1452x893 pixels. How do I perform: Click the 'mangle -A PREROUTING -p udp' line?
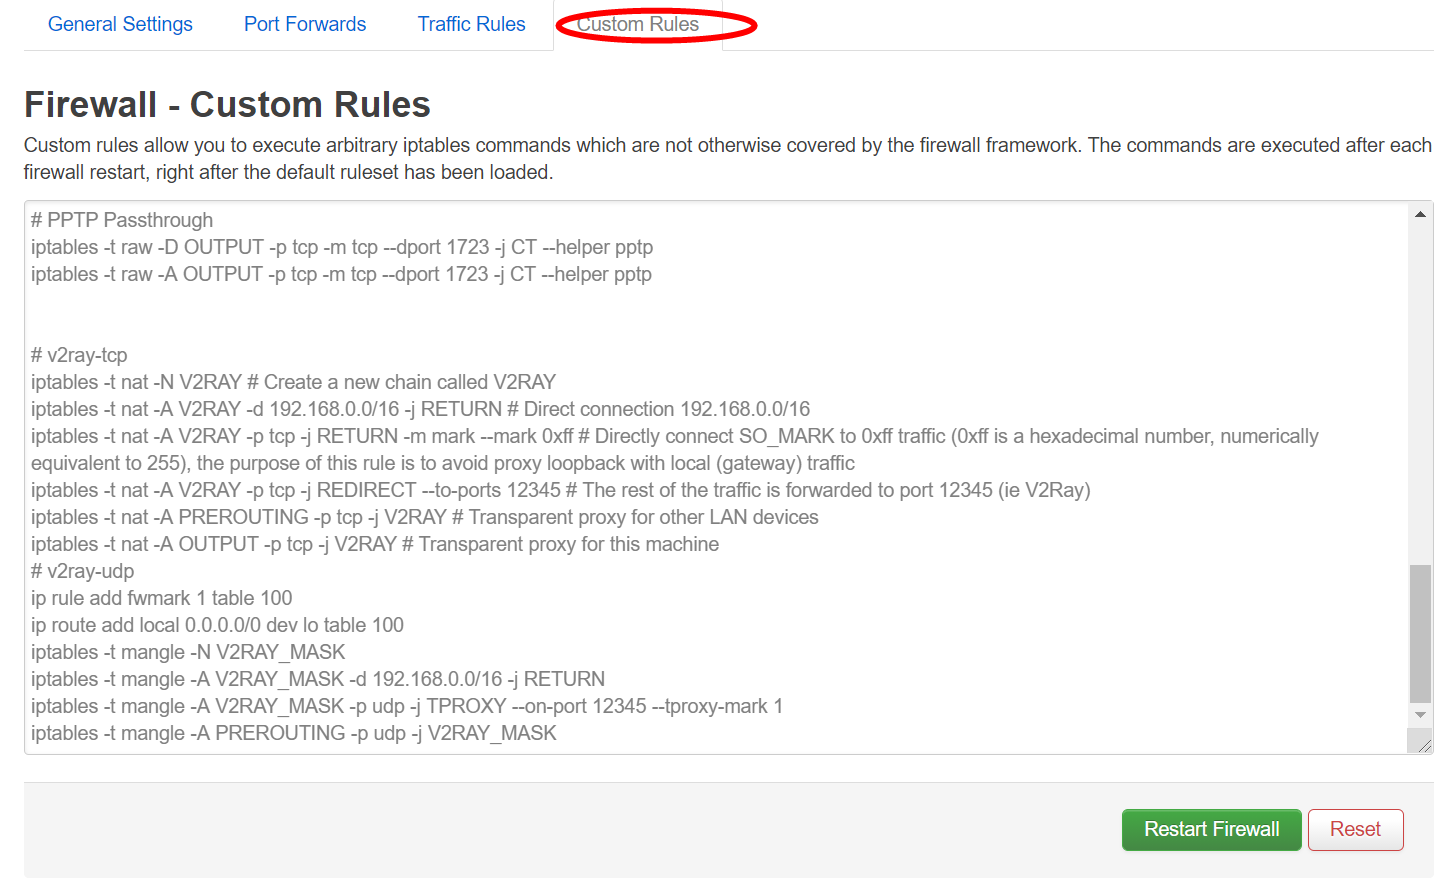[294, 733]
